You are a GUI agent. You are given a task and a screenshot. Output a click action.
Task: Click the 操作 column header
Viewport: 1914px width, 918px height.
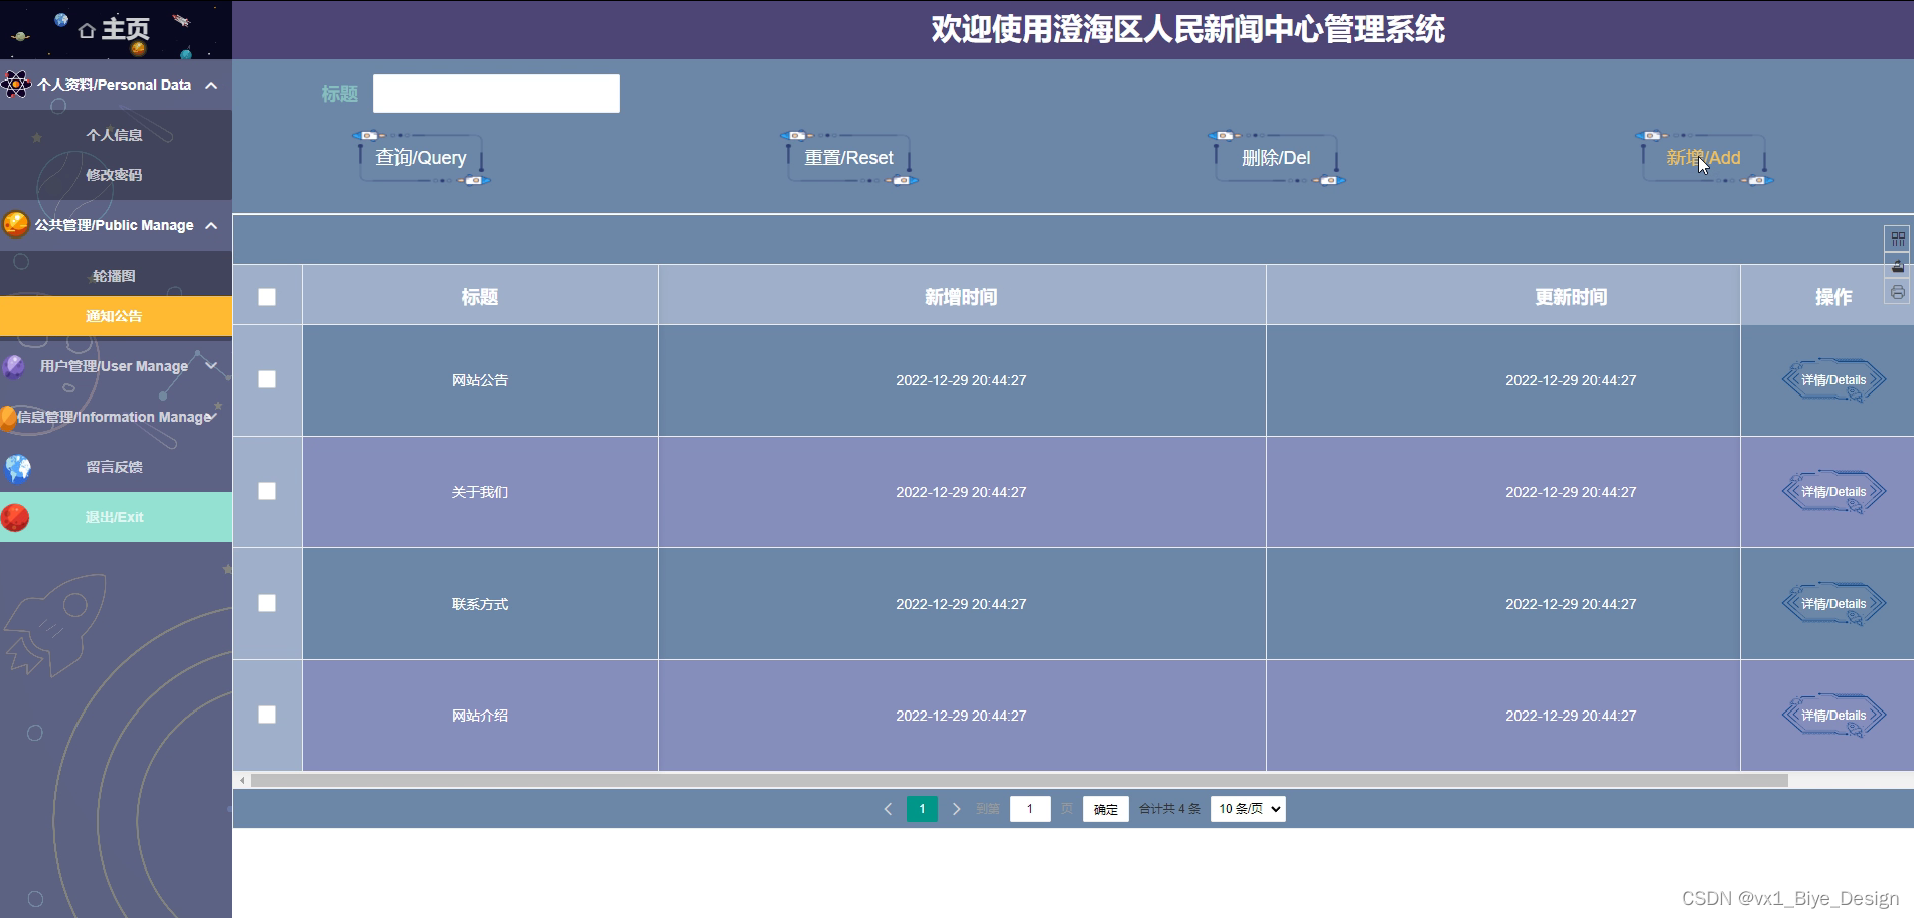(1834, 297)
